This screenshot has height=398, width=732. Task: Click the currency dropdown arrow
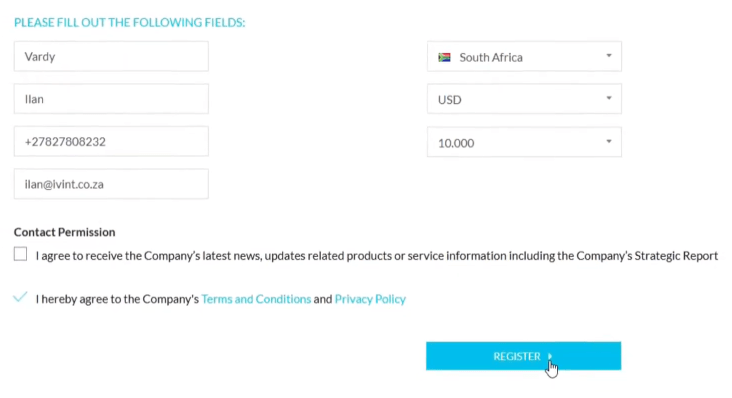pyautogui.click(x=609, y=98)
